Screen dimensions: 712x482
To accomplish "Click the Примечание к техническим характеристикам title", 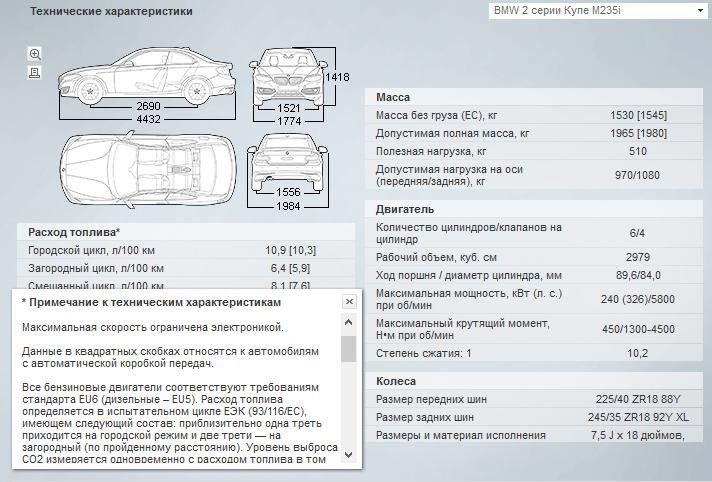I will tap(152, 302).
